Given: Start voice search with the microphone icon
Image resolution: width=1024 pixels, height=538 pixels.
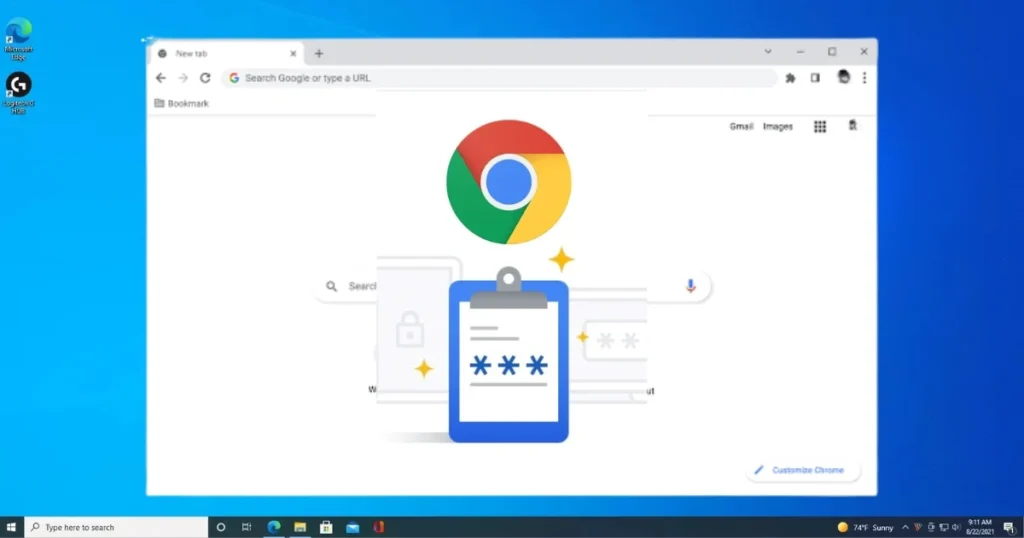Looking at the screenshot, I should (x=690, y=285).
